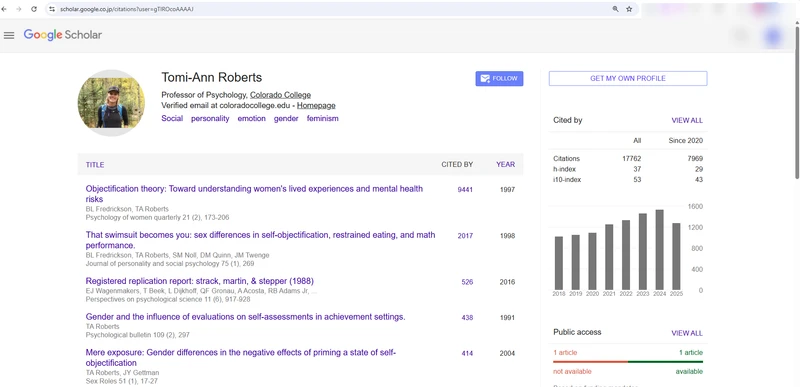The image size is (800, 387).
Task: Click the 'Sex Roles 51 (1), 17-27' text
Action: coord(121,381)
